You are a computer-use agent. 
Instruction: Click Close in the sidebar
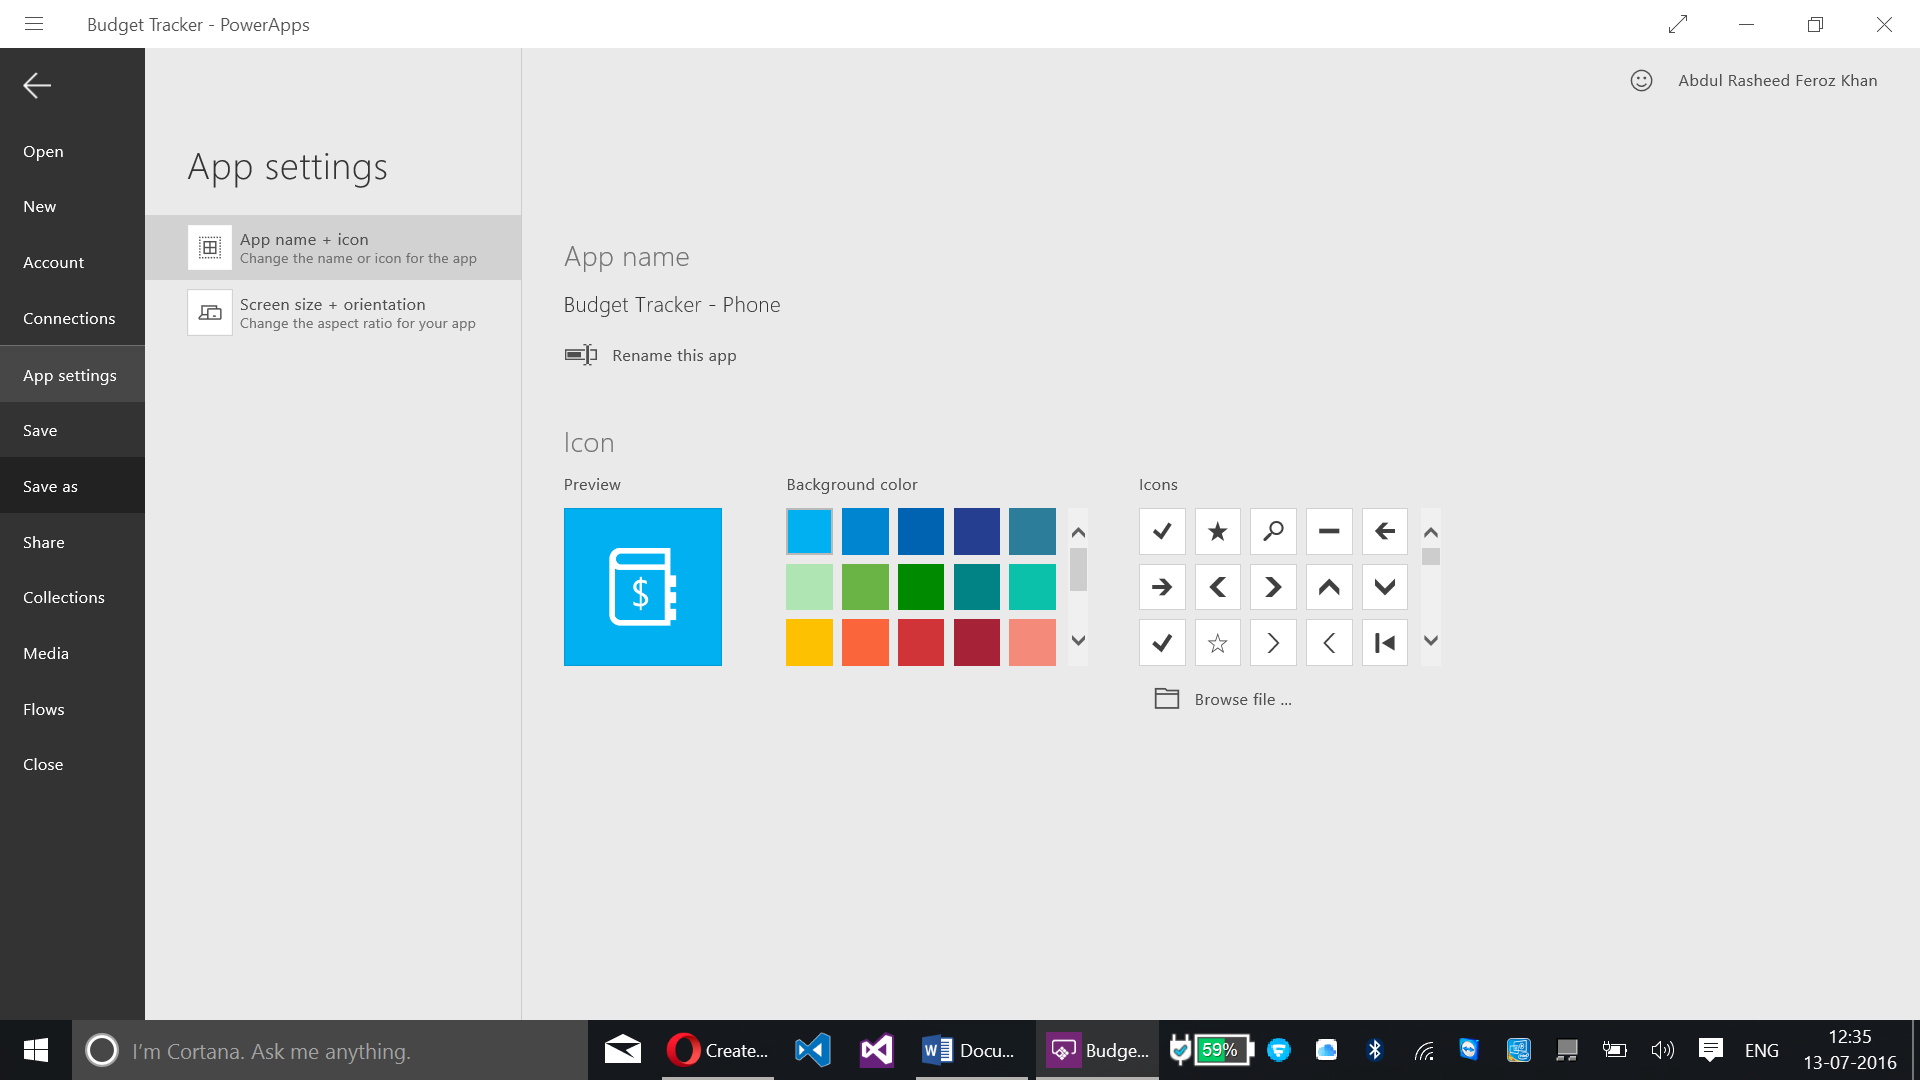[72, 764]
